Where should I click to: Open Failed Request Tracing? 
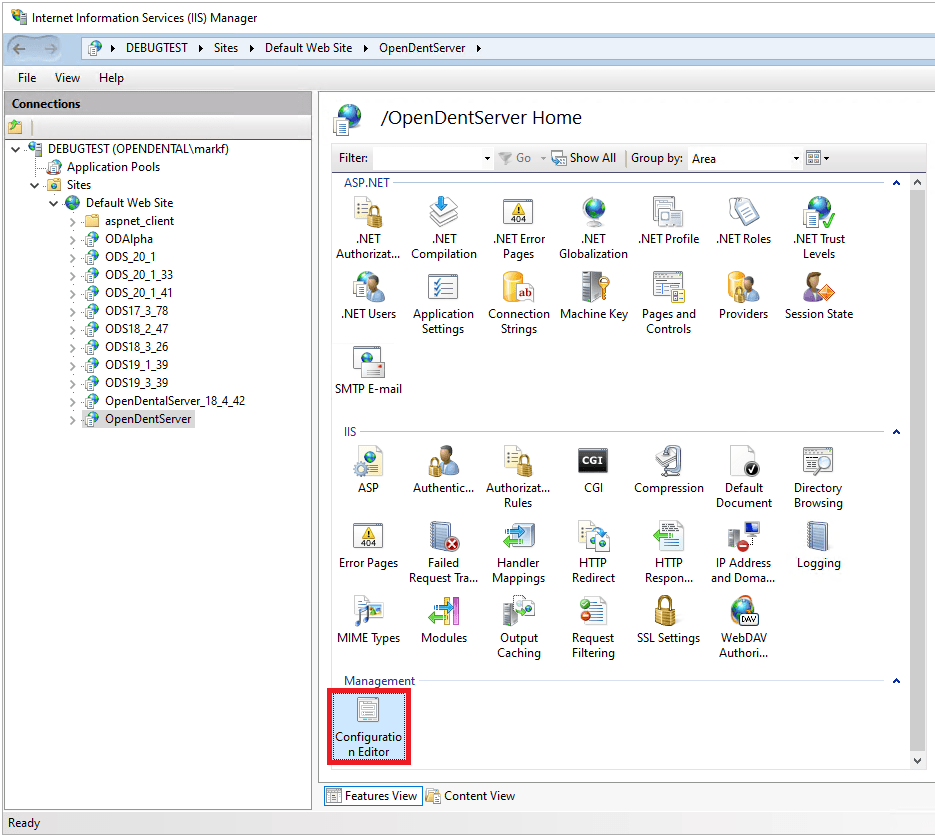tap(443, 548)
